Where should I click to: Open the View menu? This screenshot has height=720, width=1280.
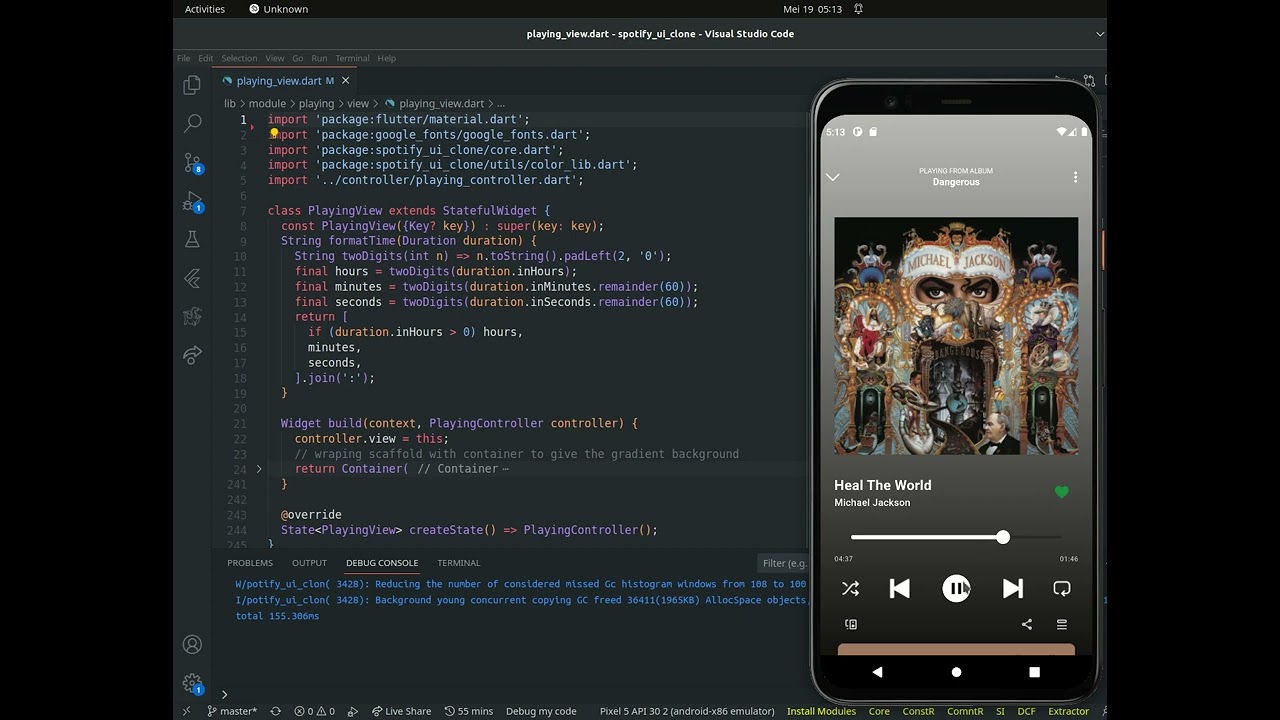tap(275, 58)
